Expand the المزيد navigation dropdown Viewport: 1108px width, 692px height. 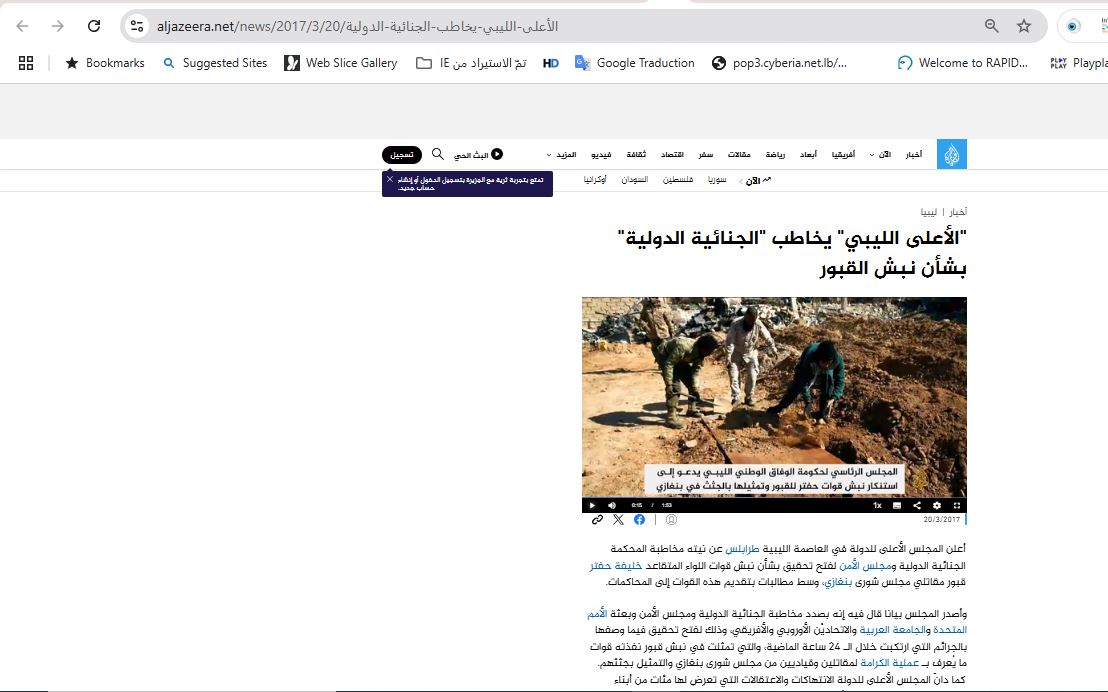click(562, 155)
